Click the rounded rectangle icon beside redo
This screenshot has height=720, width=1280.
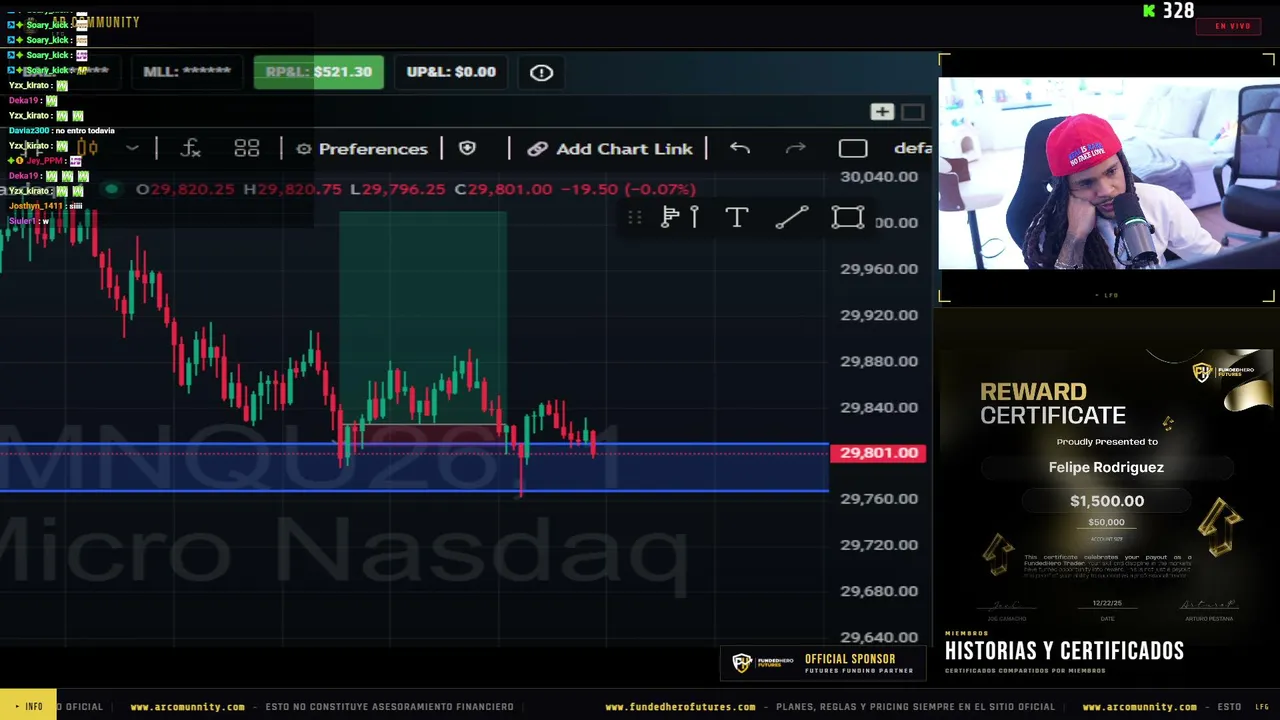click(853, 149)
